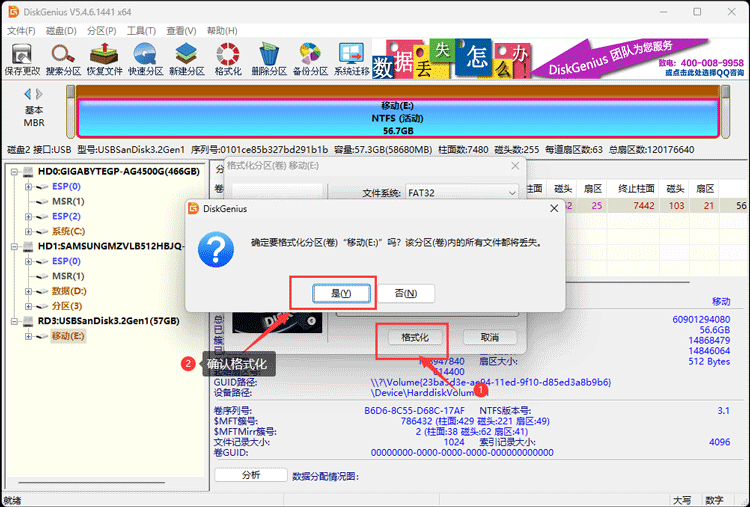The width and height of the screenshot is (750, 507).
Task: Click the blue 移动 label in details
Action: [721, 301]
